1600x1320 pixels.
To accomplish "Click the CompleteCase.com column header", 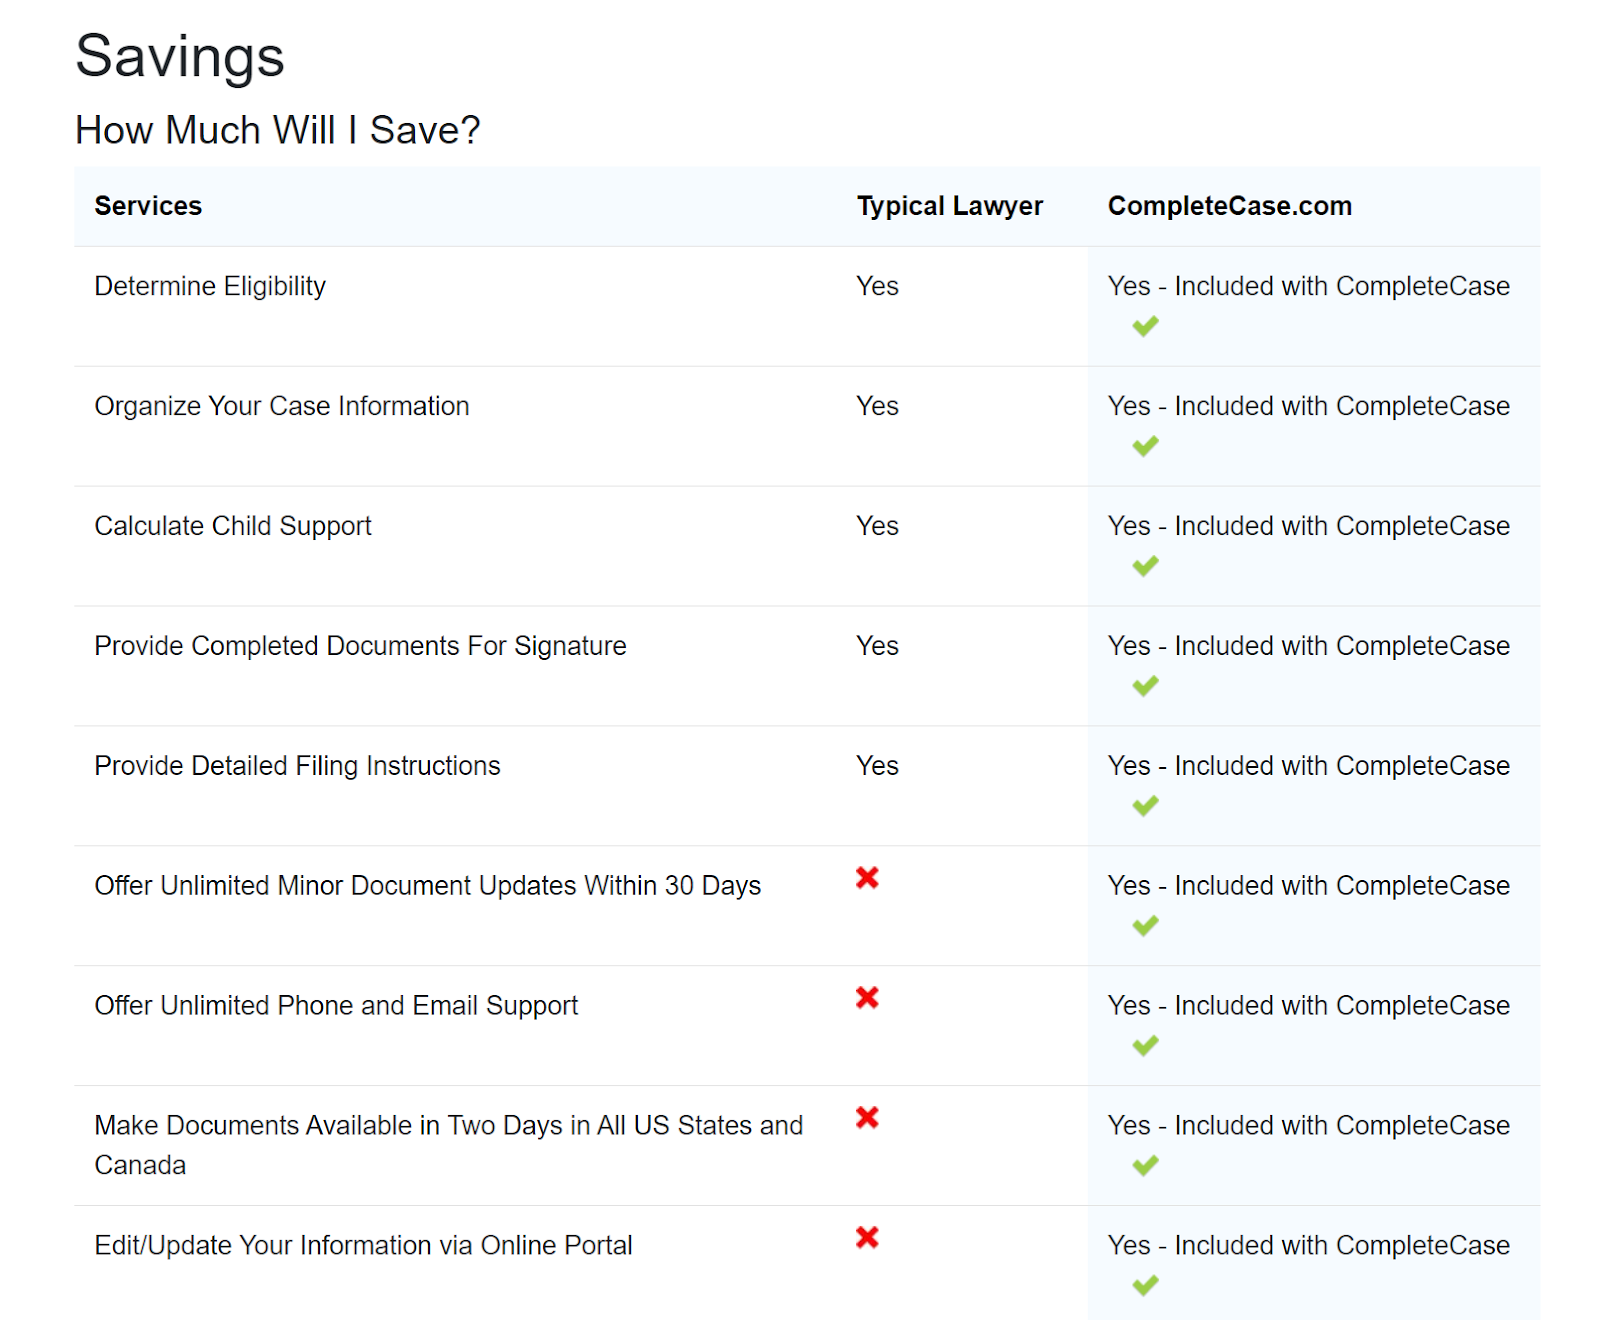I will click(1230, 206).
